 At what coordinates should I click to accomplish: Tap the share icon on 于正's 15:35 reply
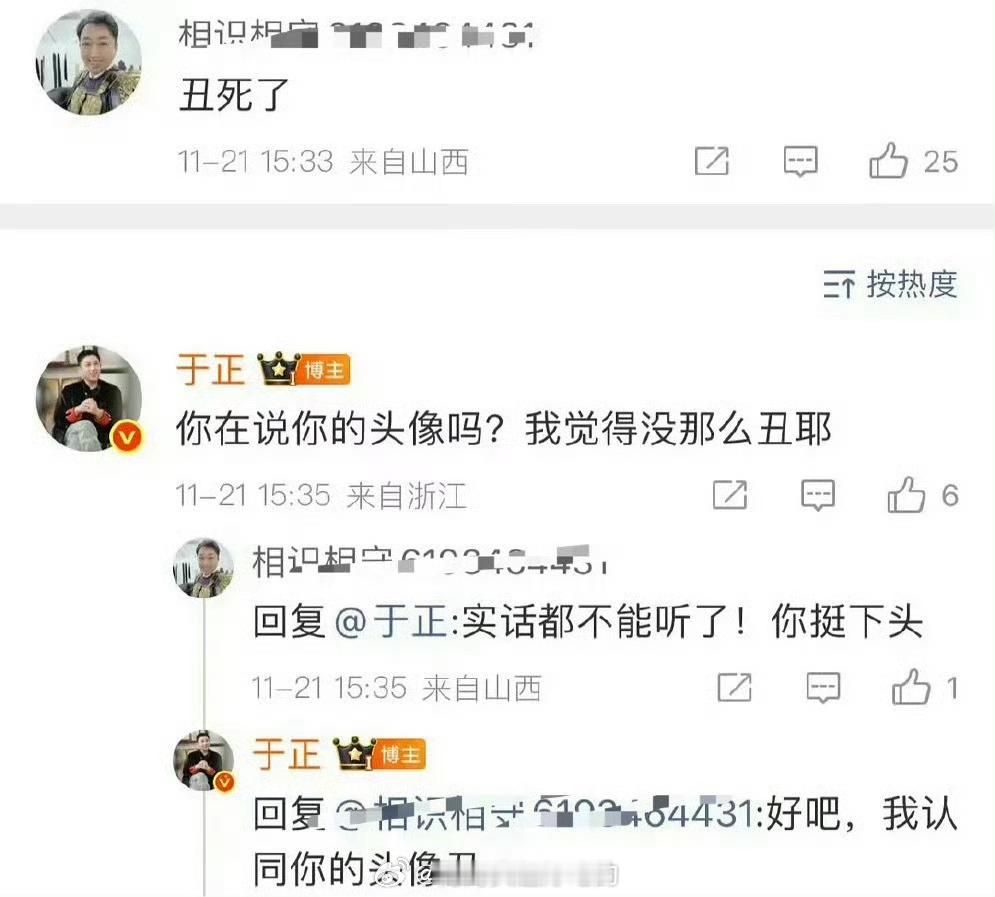730,495
